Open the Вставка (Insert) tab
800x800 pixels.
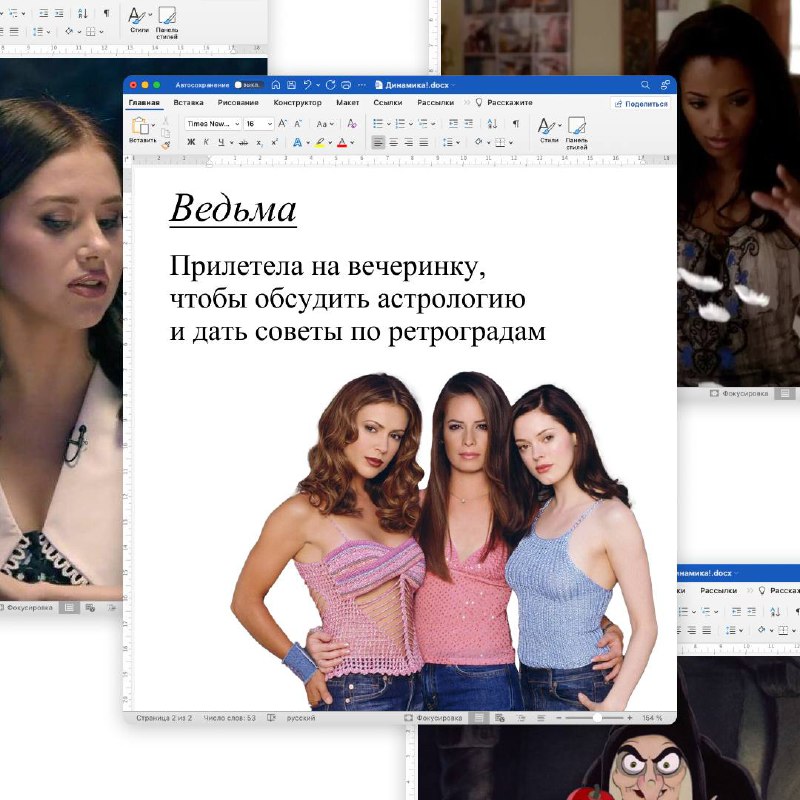click(x=188, y=103)
